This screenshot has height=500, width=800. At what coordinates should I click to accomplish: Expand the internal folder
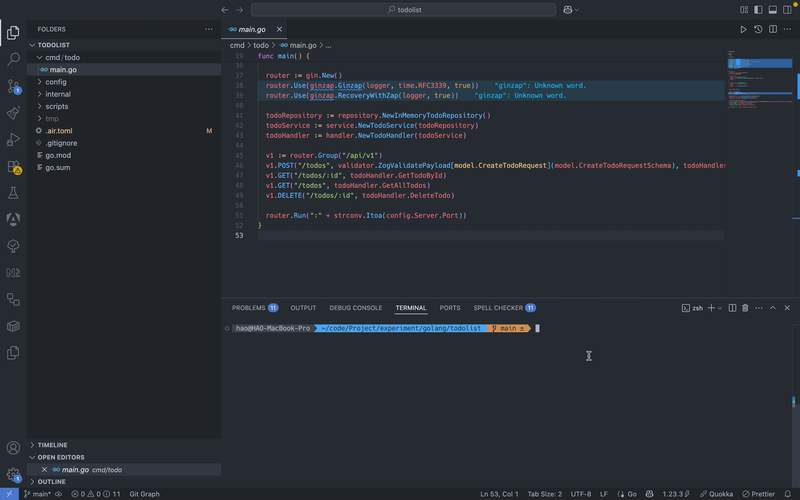click(x=39, y=94)
